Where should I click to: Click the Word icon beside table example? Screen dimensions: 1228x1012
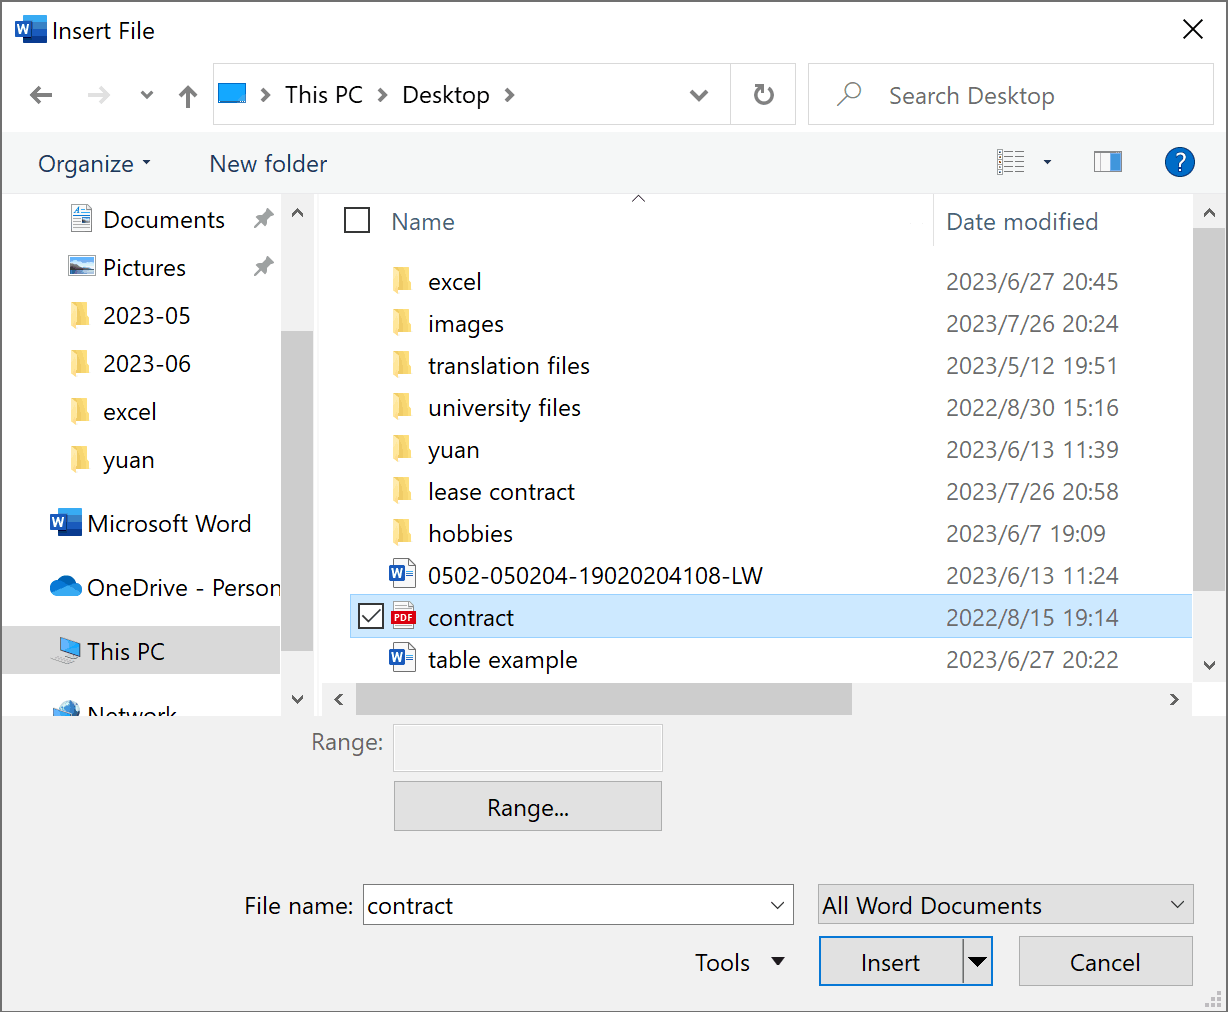click(403, 659)
